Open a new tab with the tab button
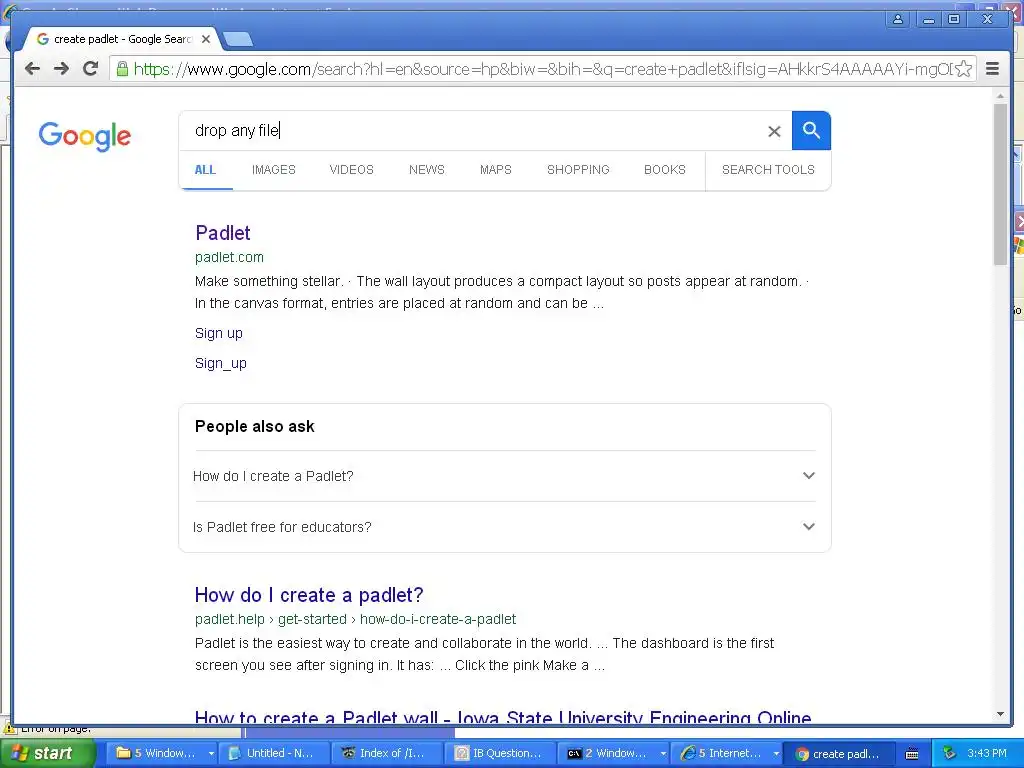1024x768 pixels. click(x=237, y=40)
